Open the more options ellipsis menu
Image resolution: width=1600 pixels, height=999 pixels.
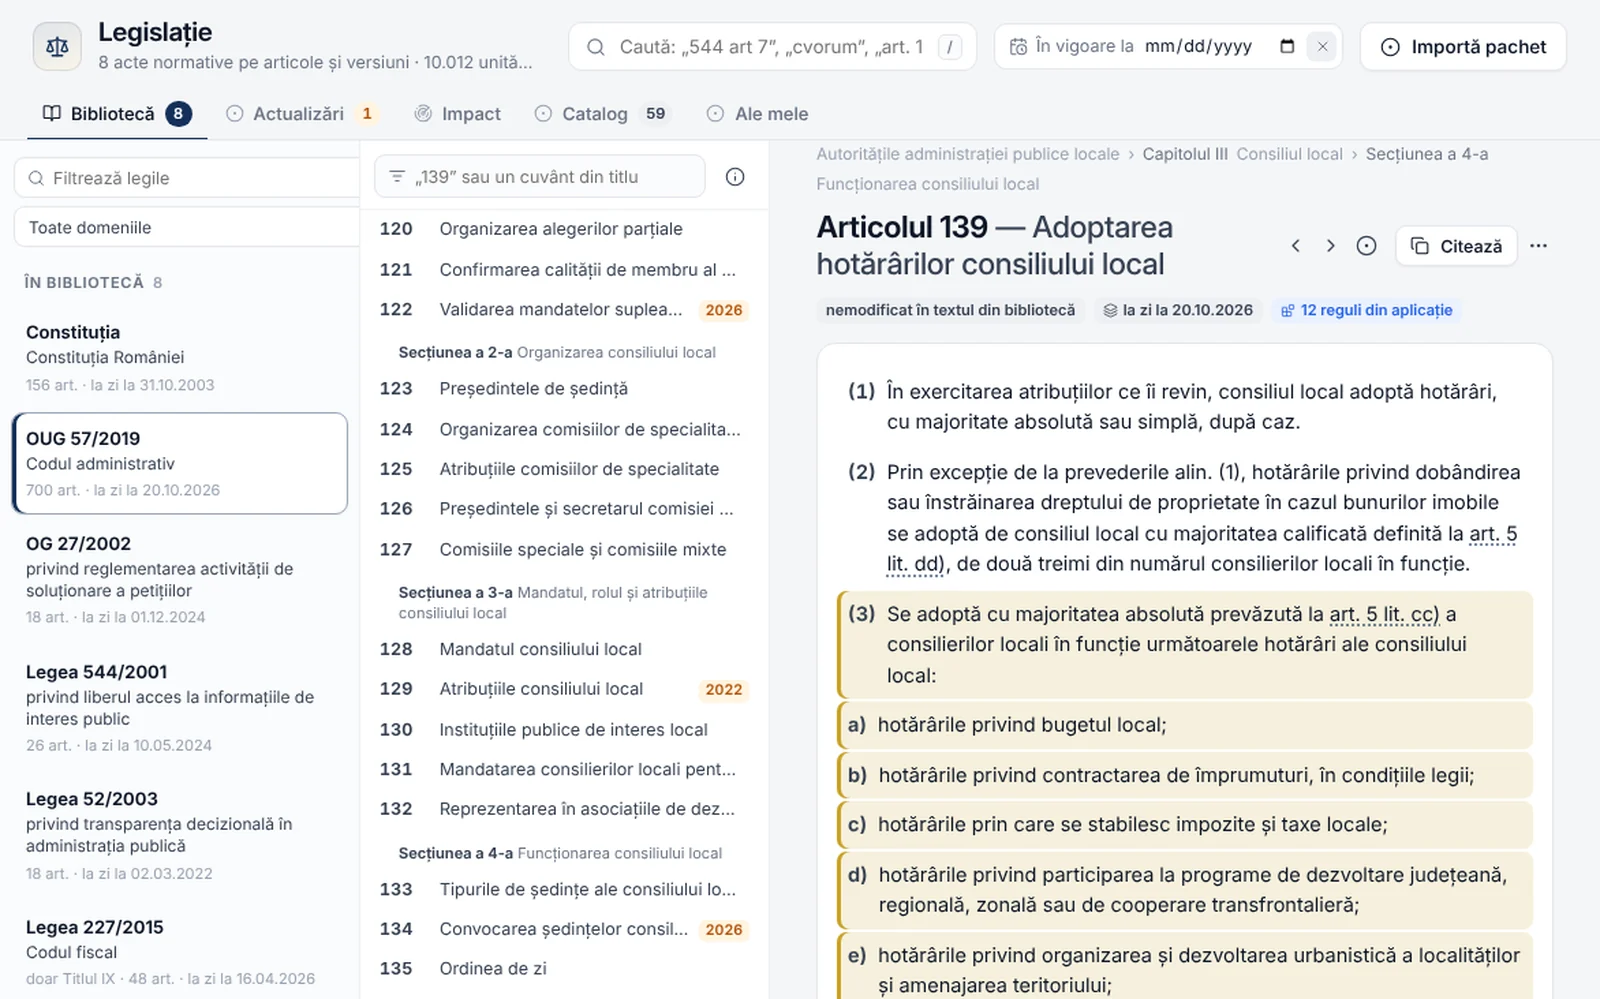point(1538,246)
